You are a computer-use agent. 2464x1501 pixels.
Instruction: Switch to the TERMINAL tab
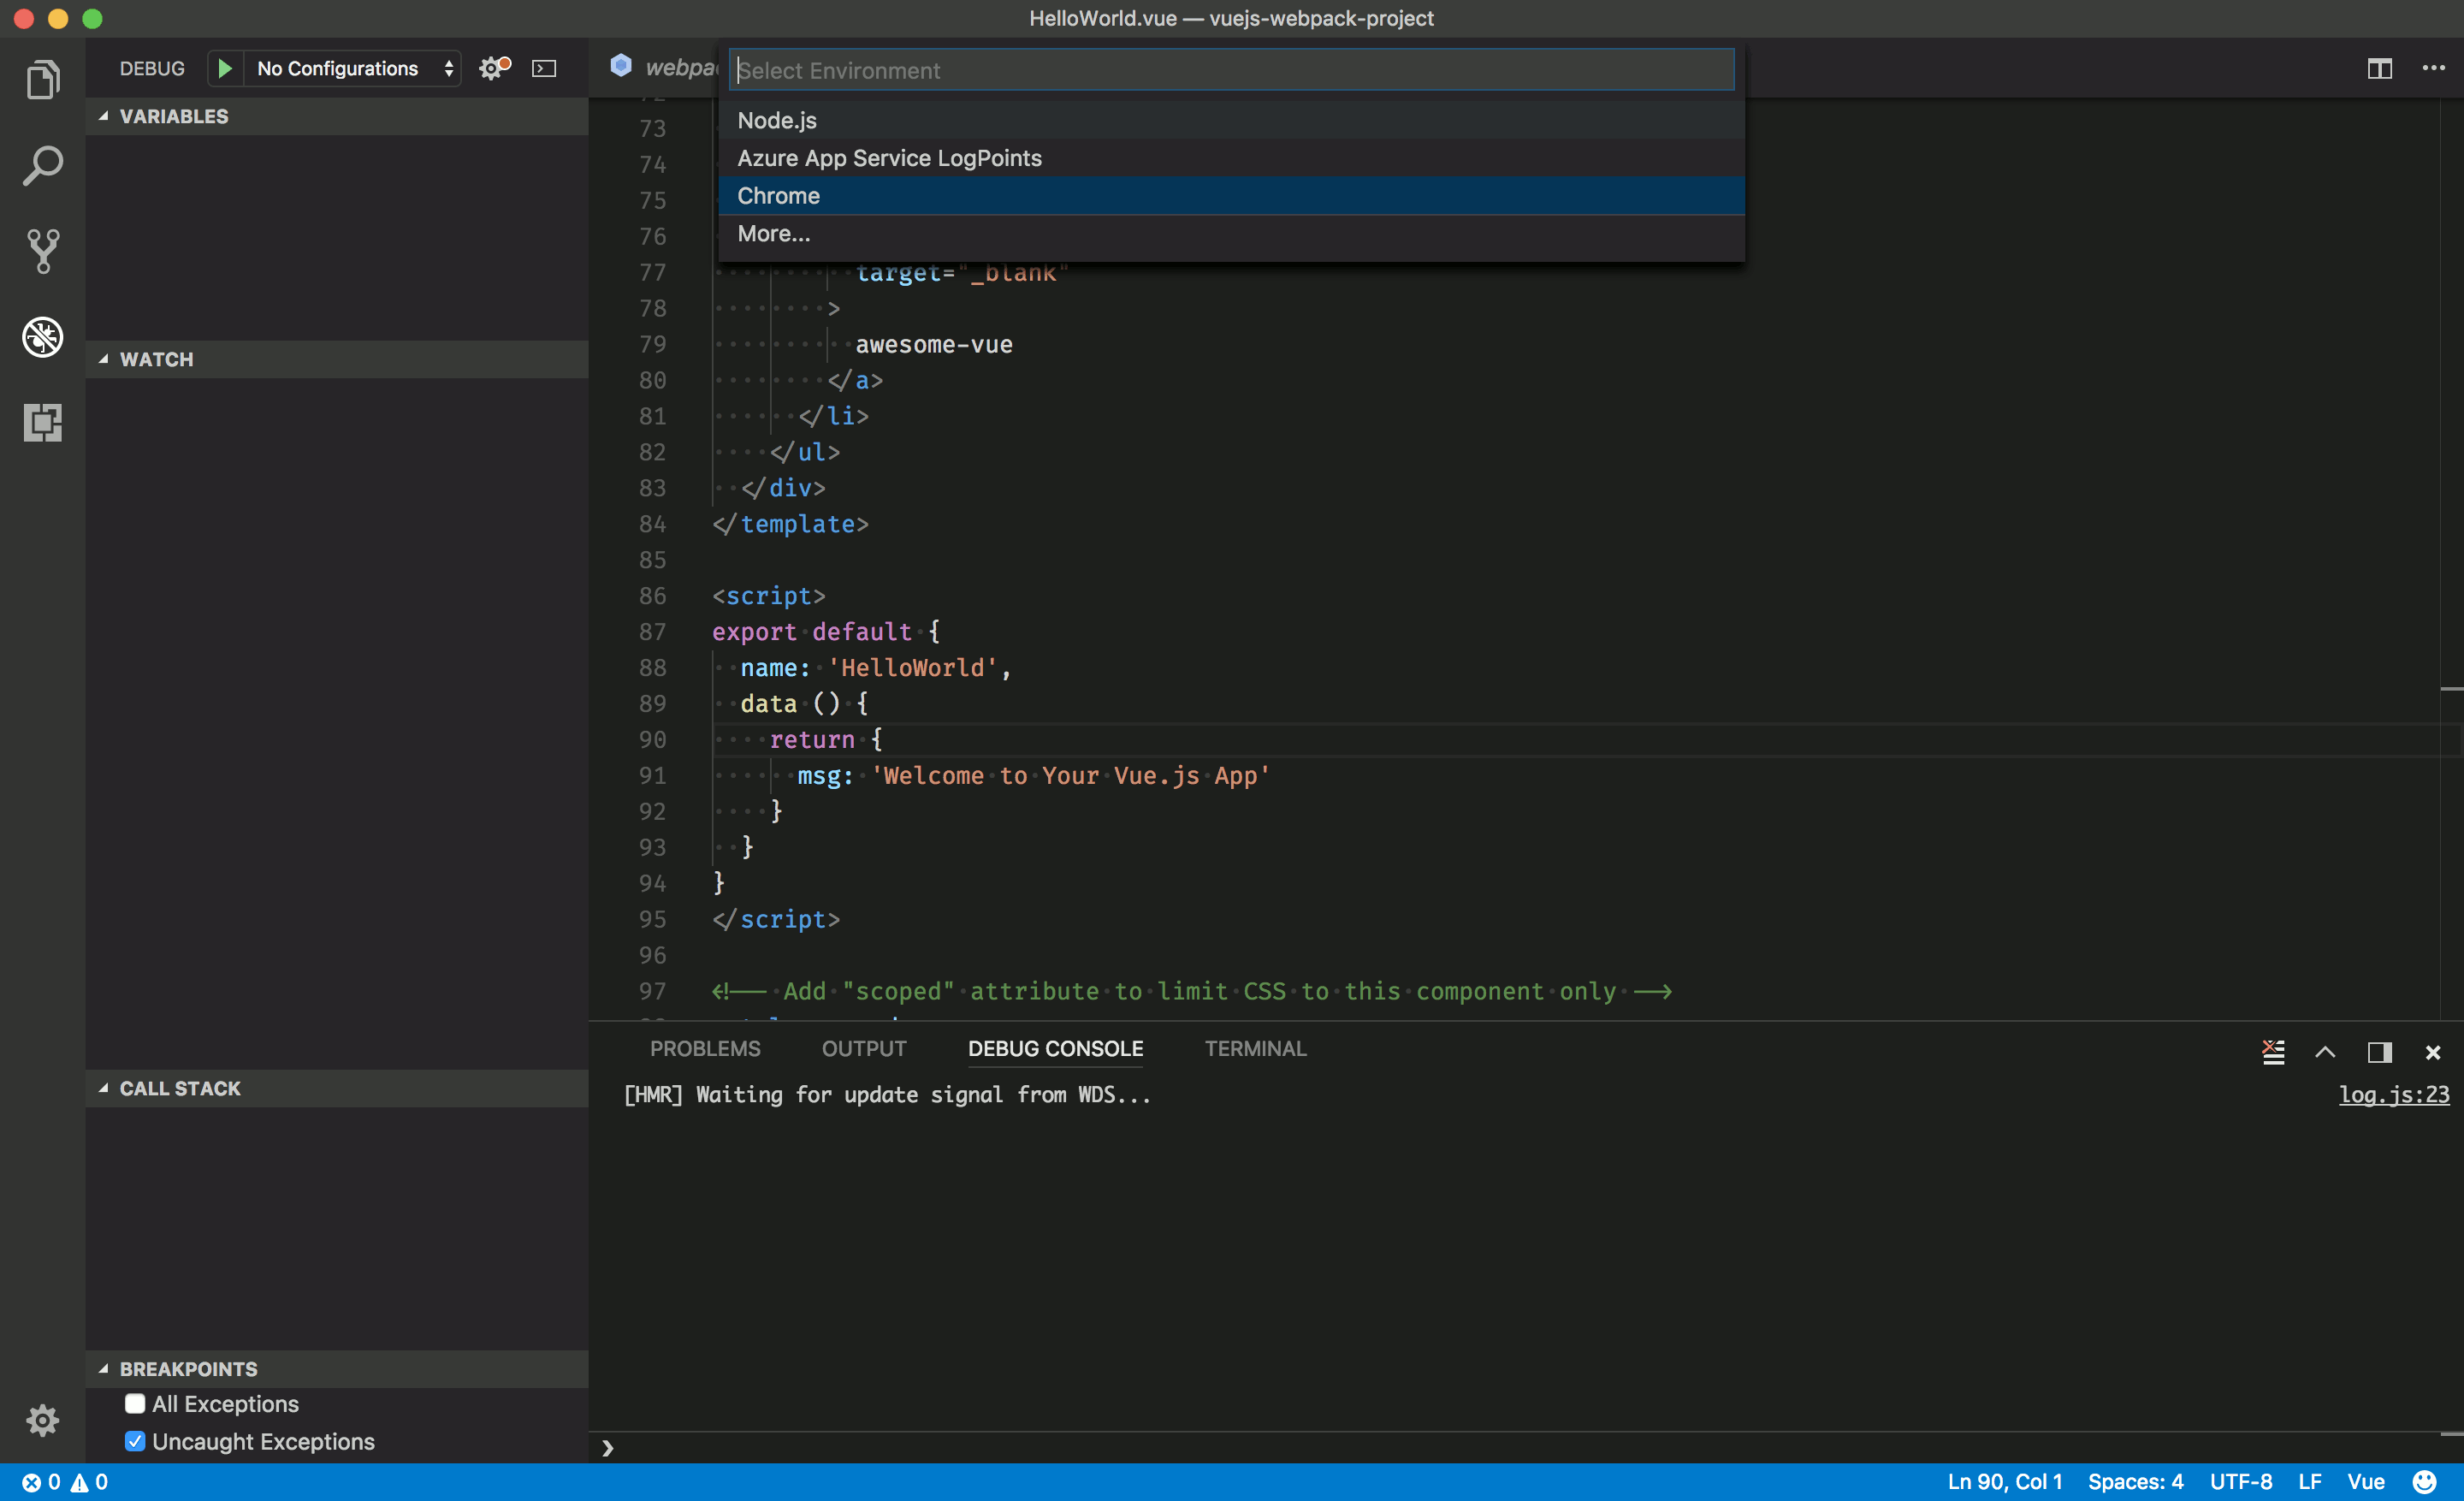[1254, 1049]
